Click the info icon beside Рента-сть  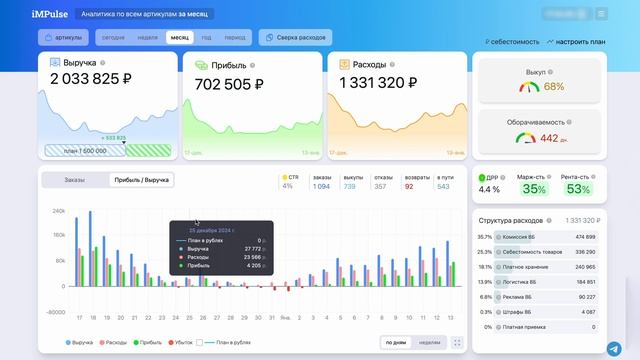593,177
